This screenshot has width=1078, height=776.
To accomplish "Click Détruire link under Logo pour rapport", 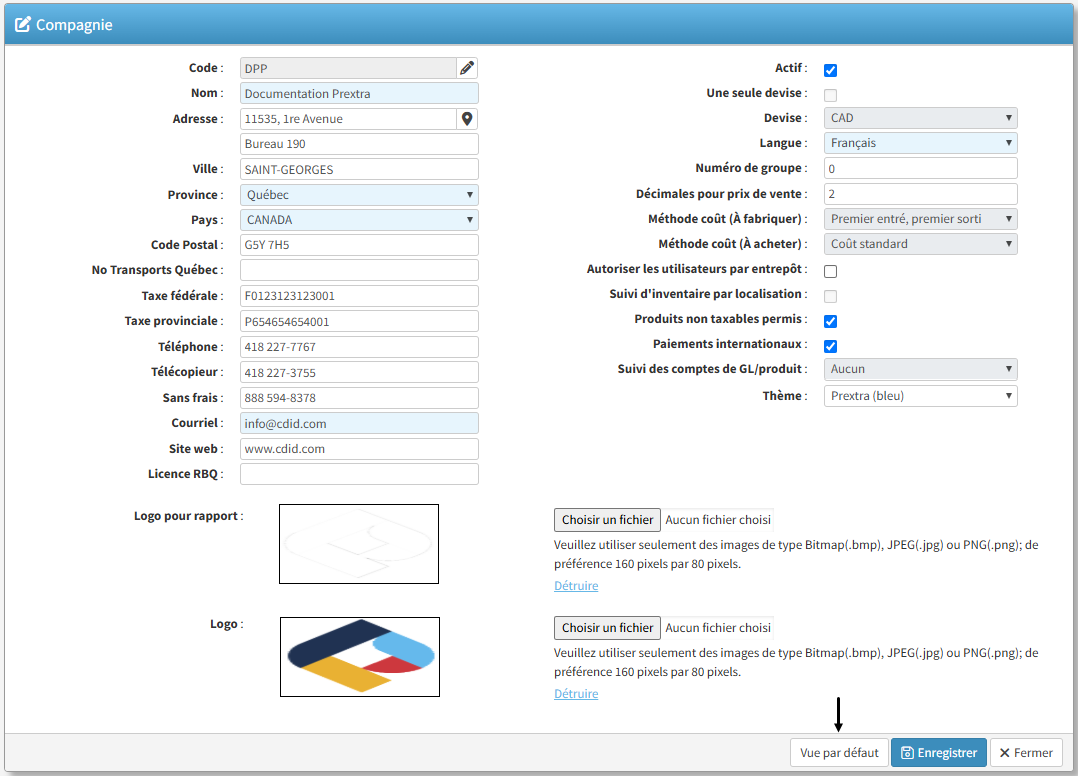I will [576, 586].
